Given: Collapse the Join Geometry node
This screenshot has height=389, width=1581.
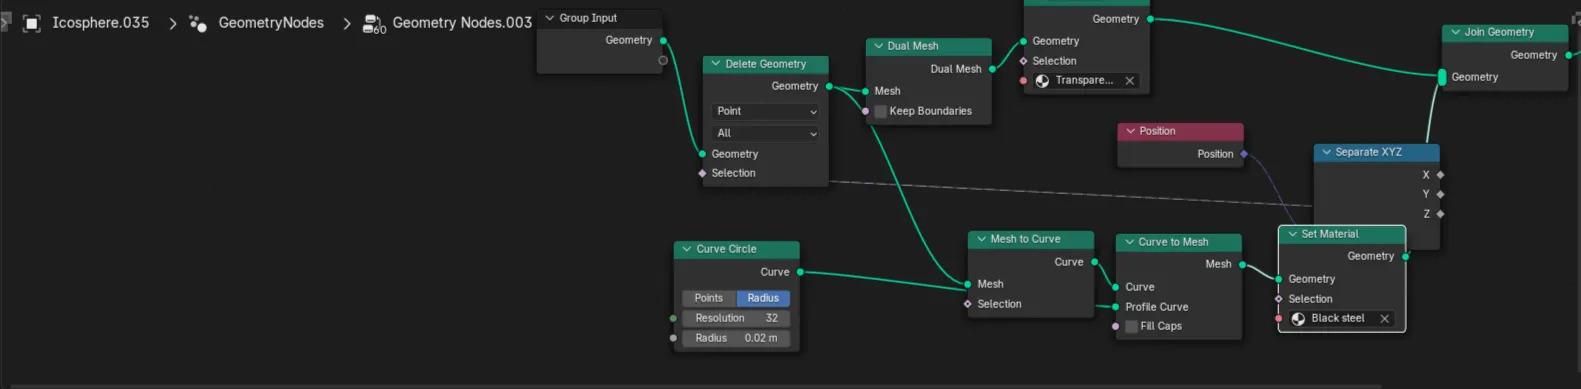Looking at the screenshot, I should pos(1455,32).
